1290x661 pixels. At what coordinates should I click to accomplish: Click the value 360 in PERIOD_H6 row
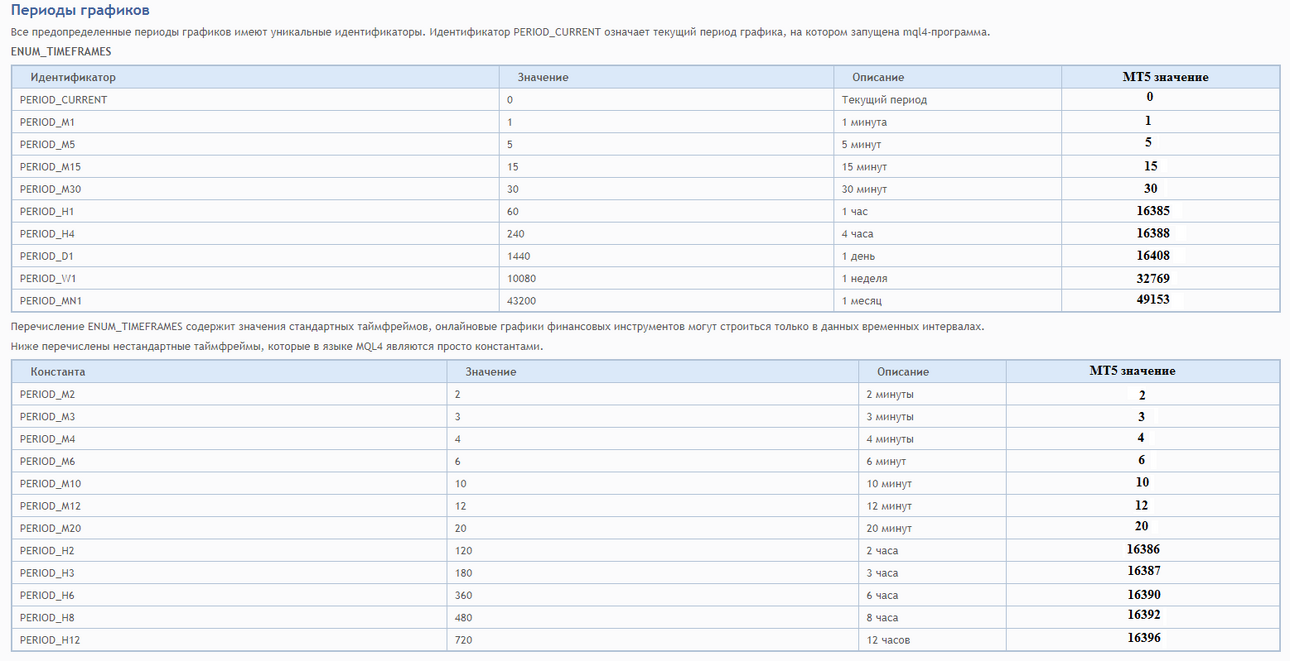tap(463, 595)
